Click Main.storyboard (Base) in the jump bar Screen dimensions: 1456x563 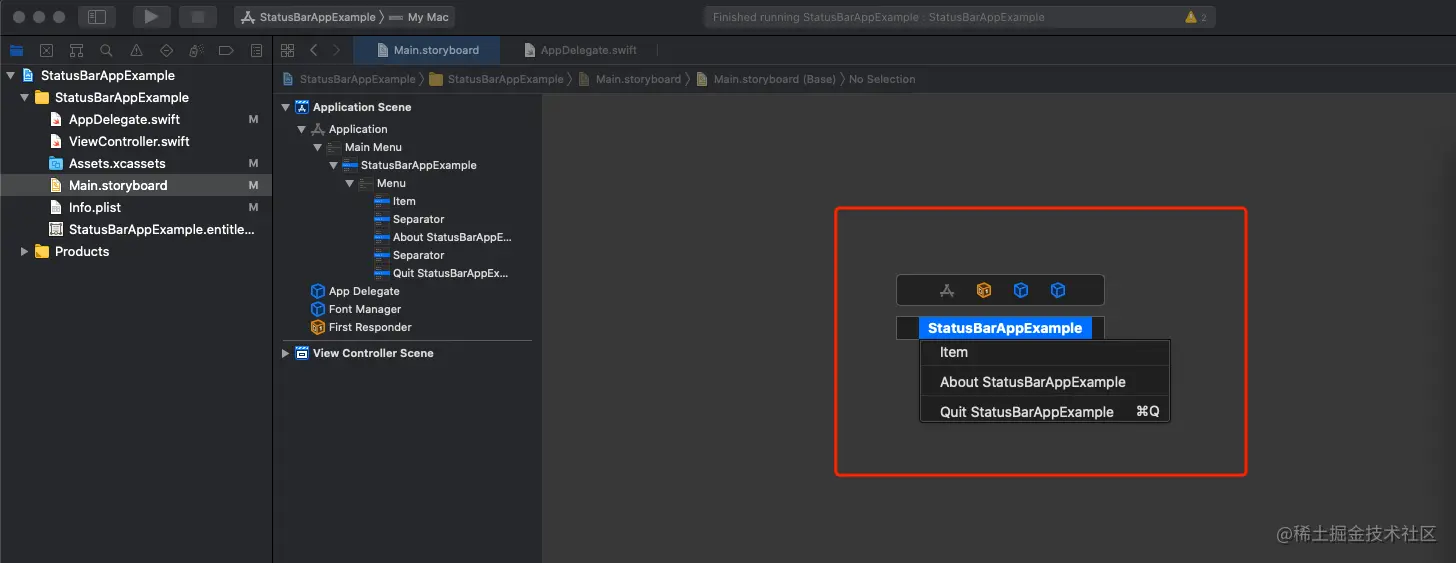point(765,79)
